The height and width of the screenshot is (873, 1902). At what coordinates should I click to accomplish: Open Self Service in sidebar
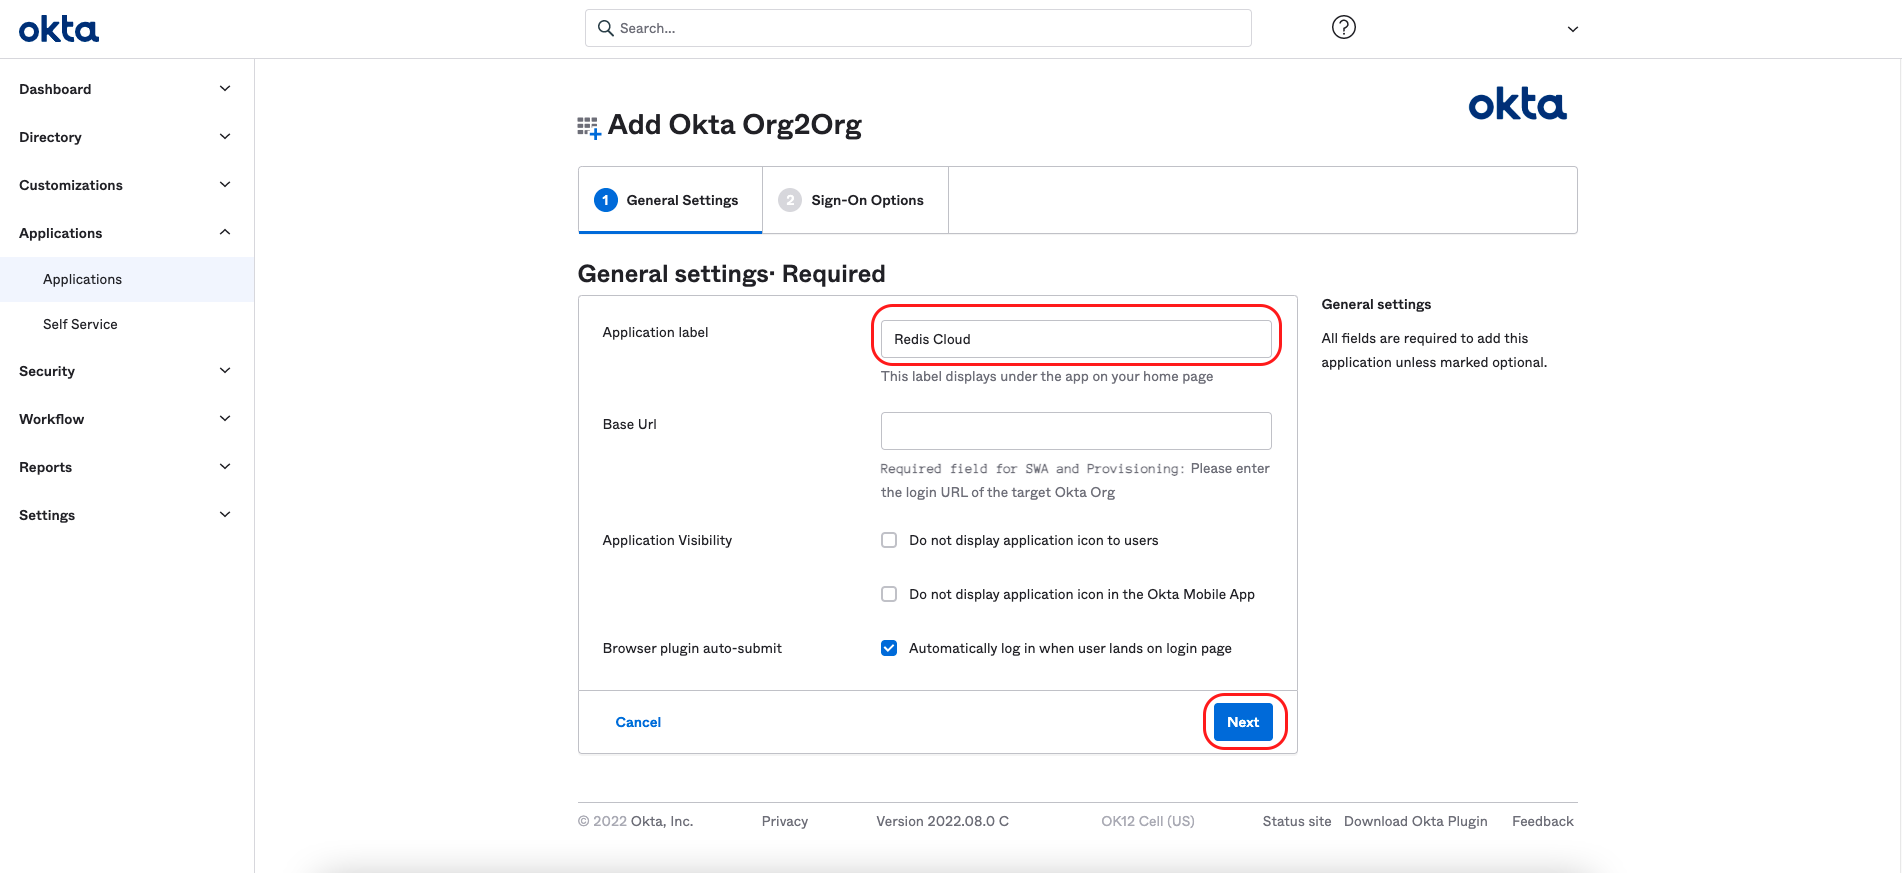coord(80,324)
